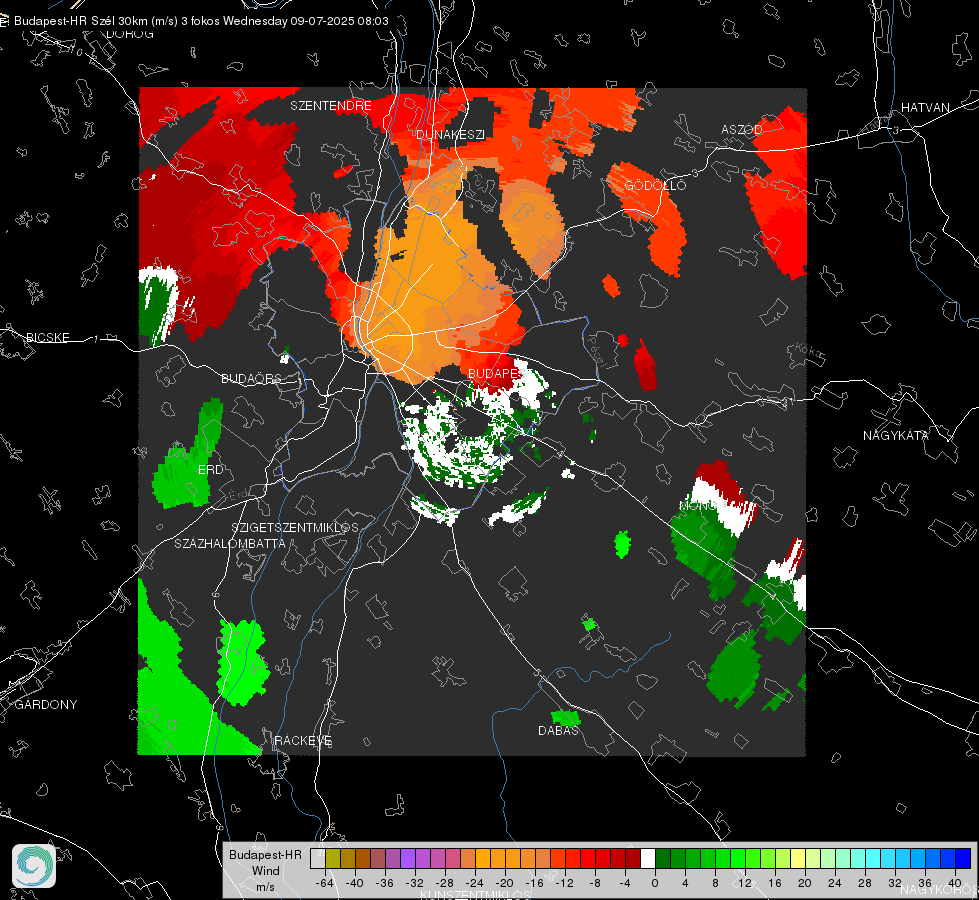Click the HATVAN town label

click(x=925, y=107)
